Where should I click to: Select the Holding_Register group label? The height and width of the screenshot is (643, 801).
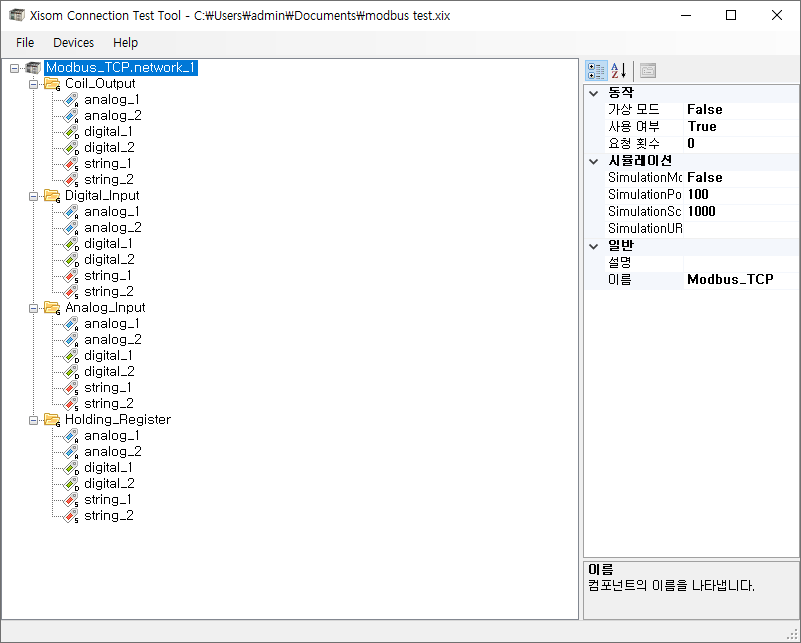pos(117,420)
